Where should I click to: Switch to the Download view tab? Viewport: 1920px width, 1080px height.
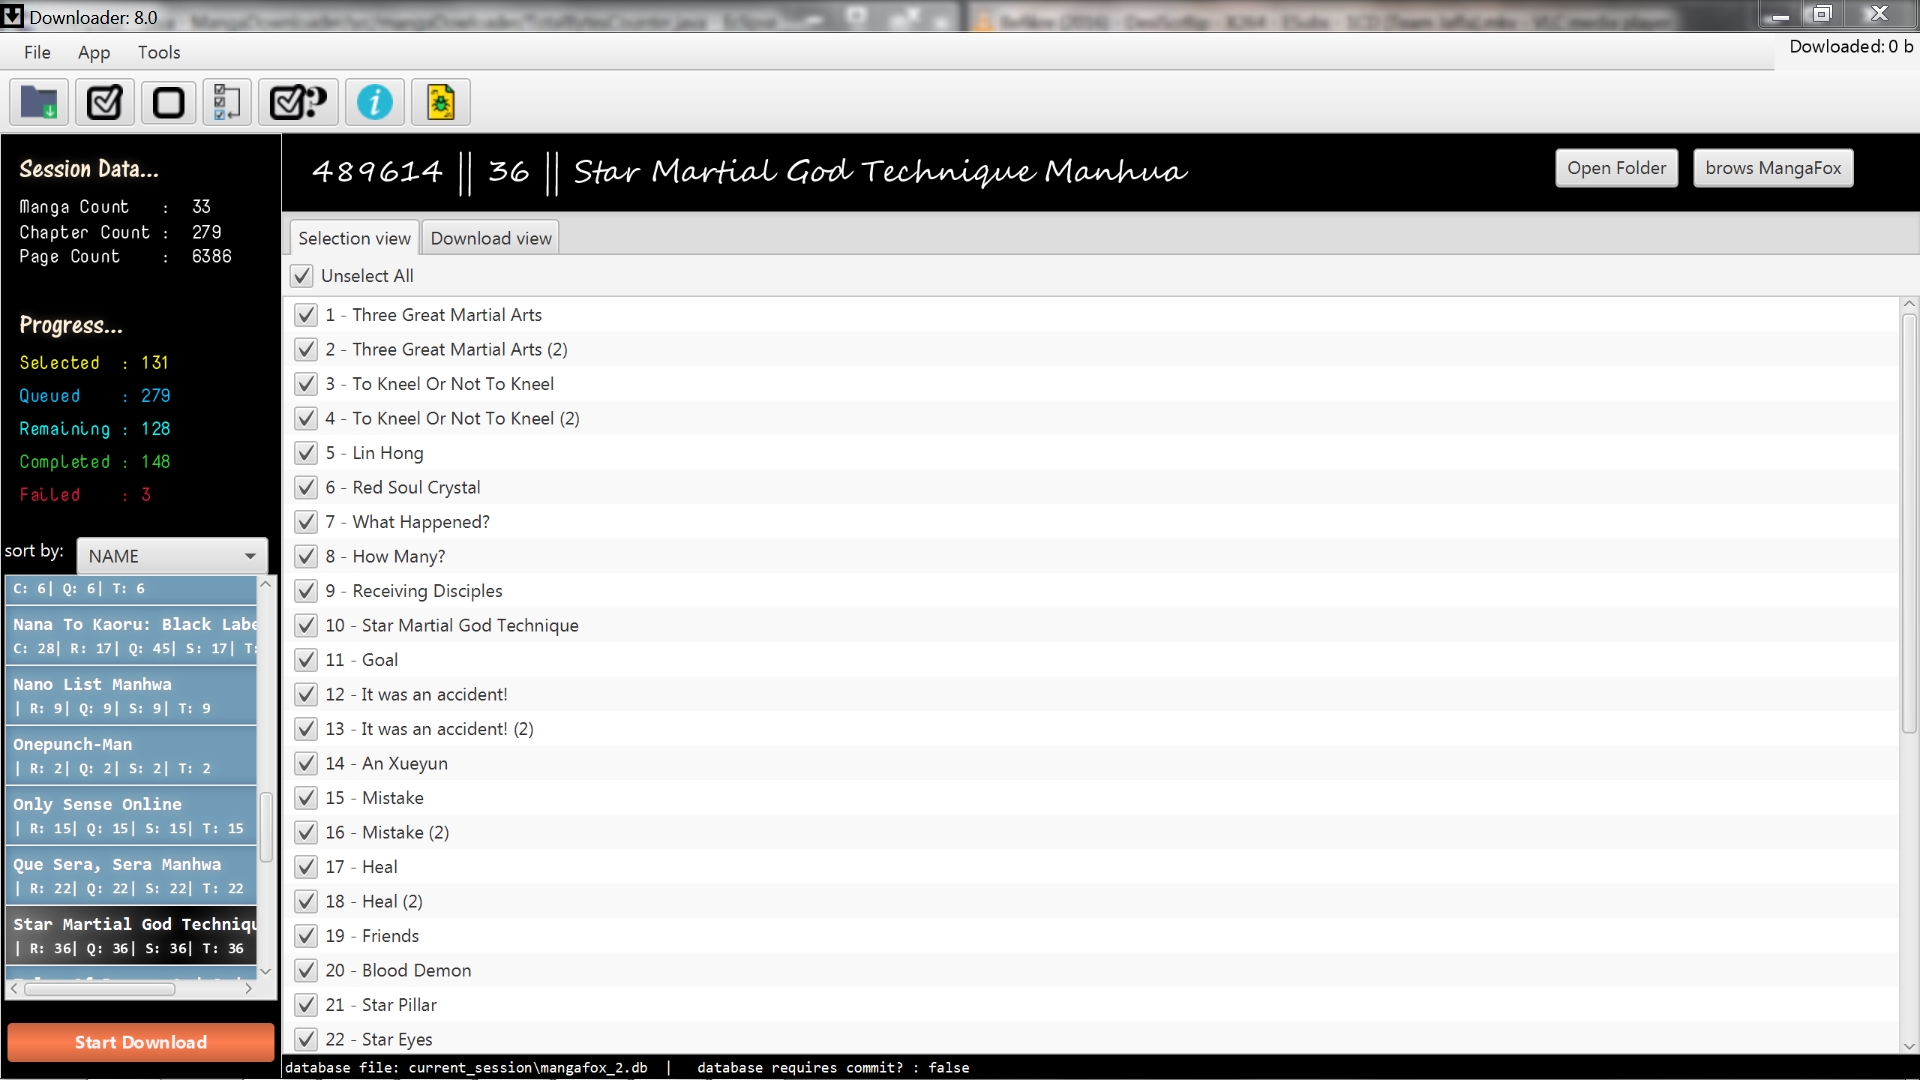pyautogui.click(x=491, y=238)
